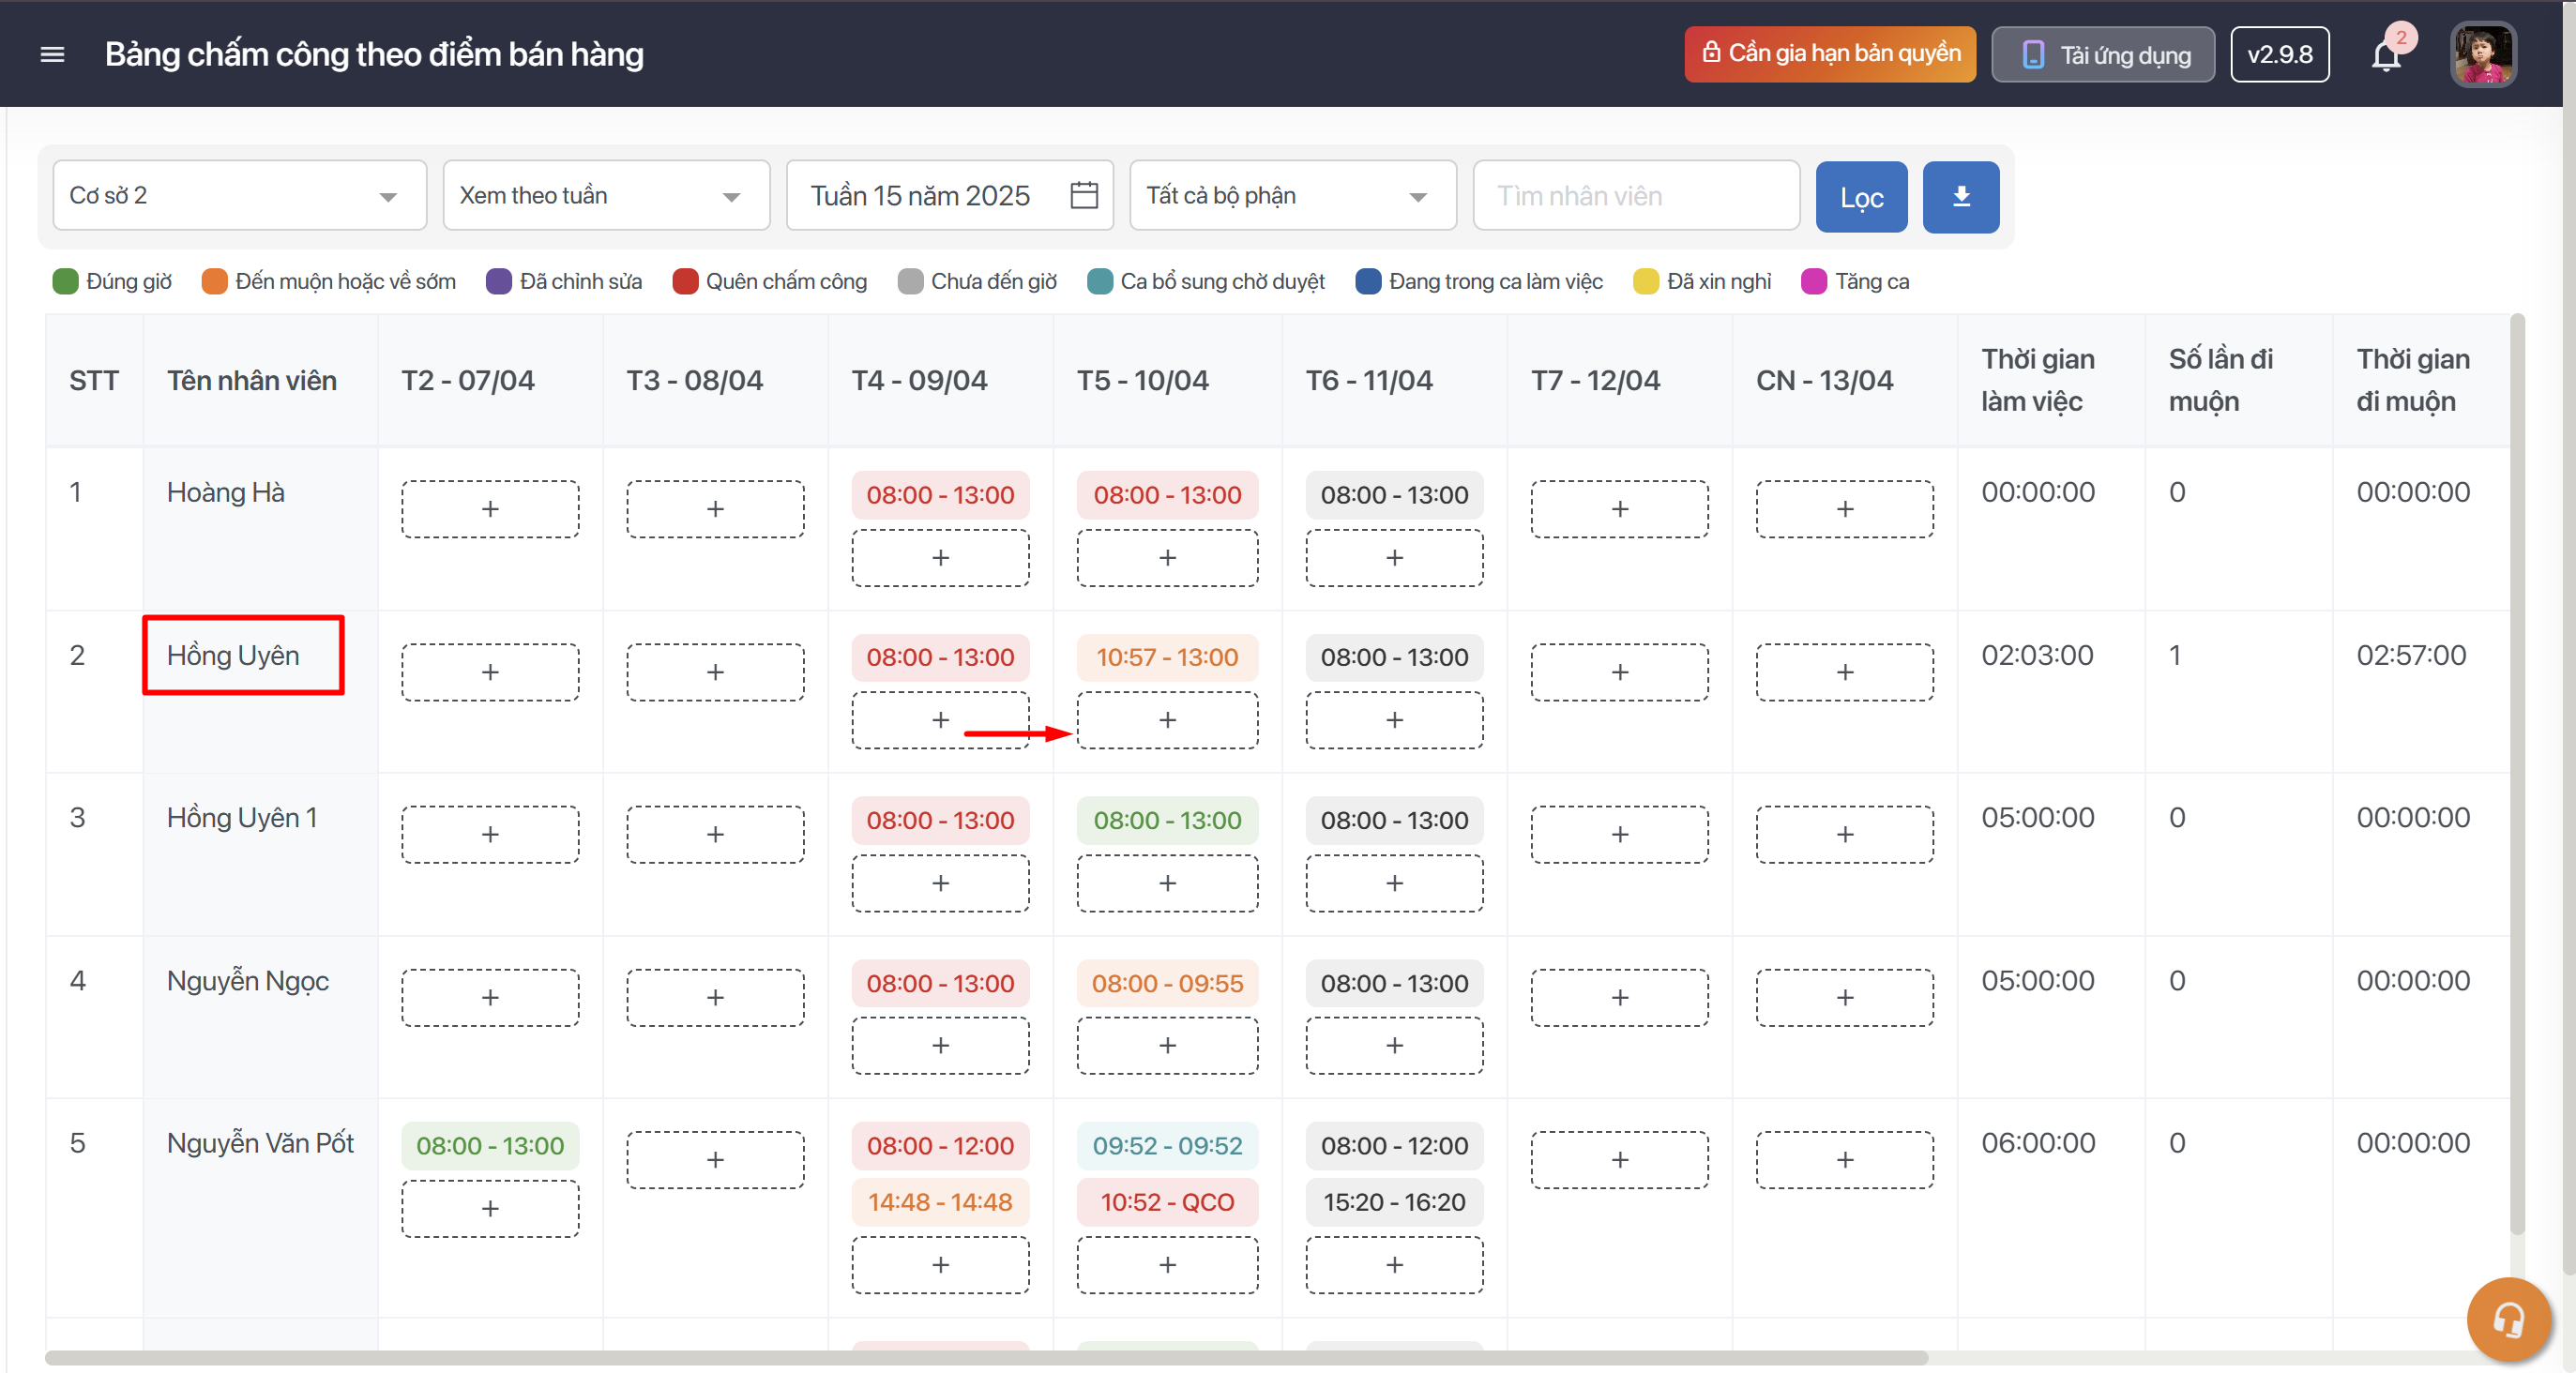Add shift for Hoàng Hà on T2 - 07/04
This screenshot has width=2576, height=1373.
click(x=490, y=509)
